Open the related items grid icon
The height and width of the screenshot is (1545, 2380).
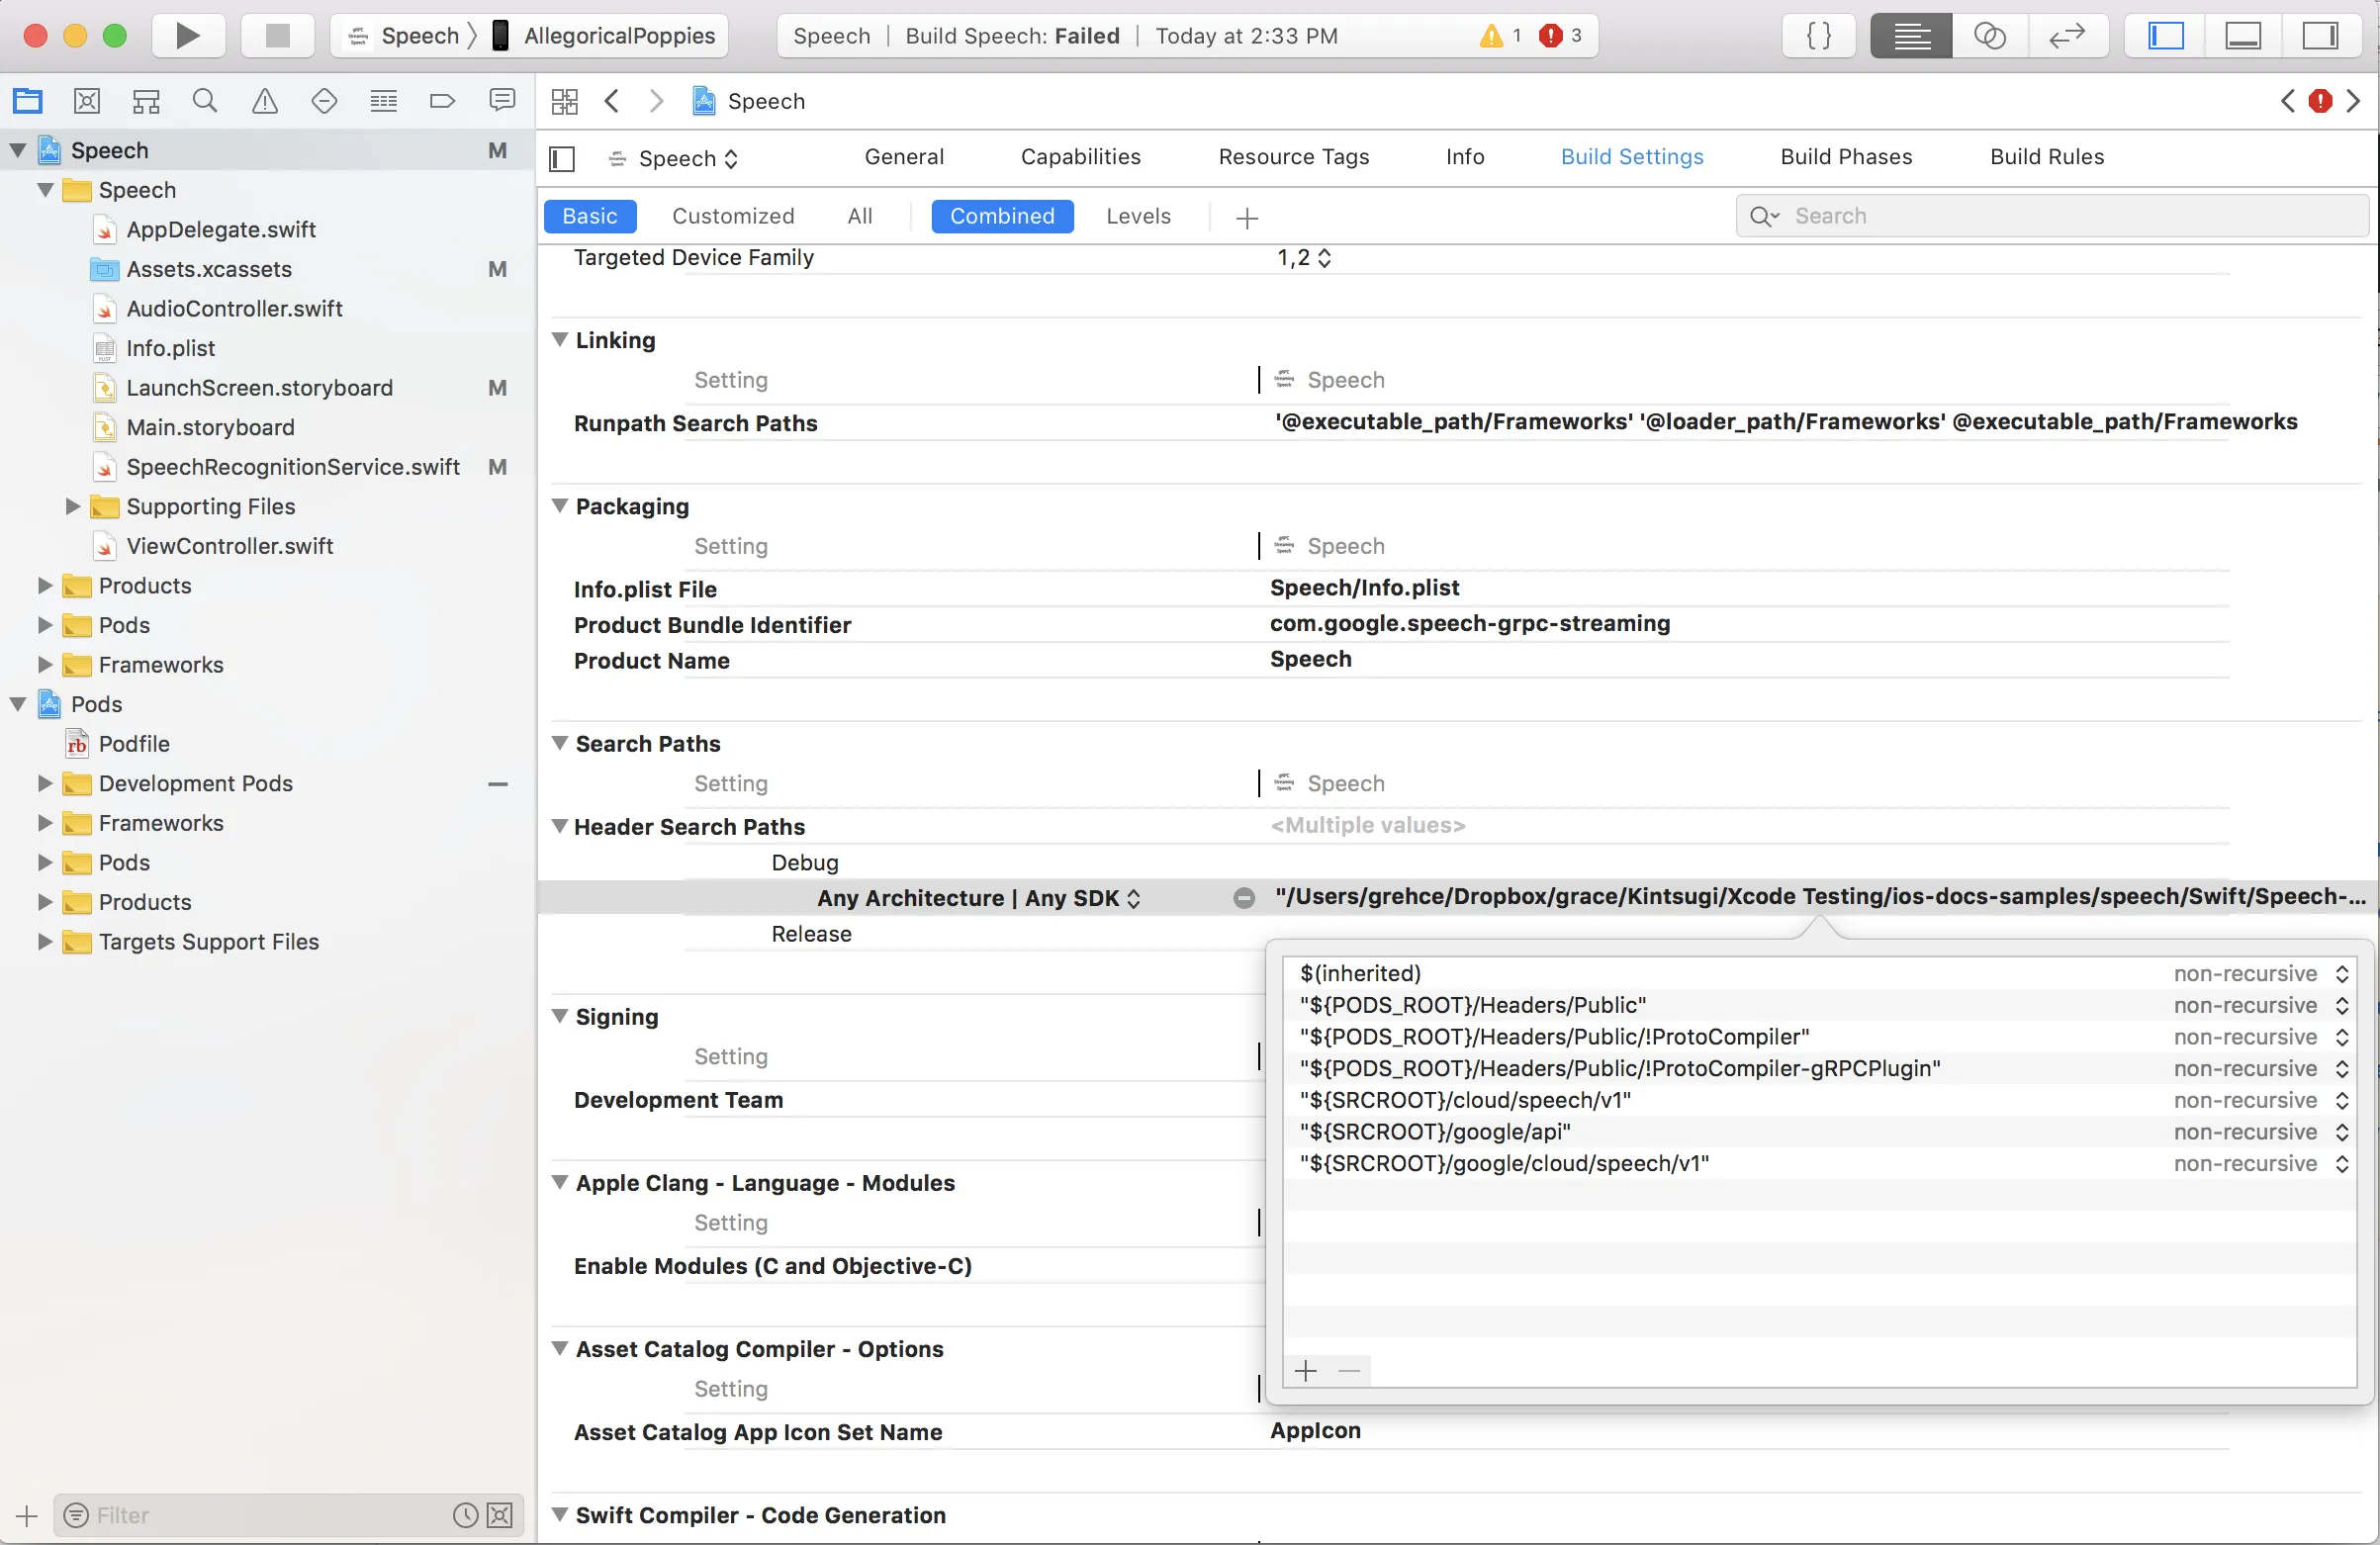click(x=565, y=101)
